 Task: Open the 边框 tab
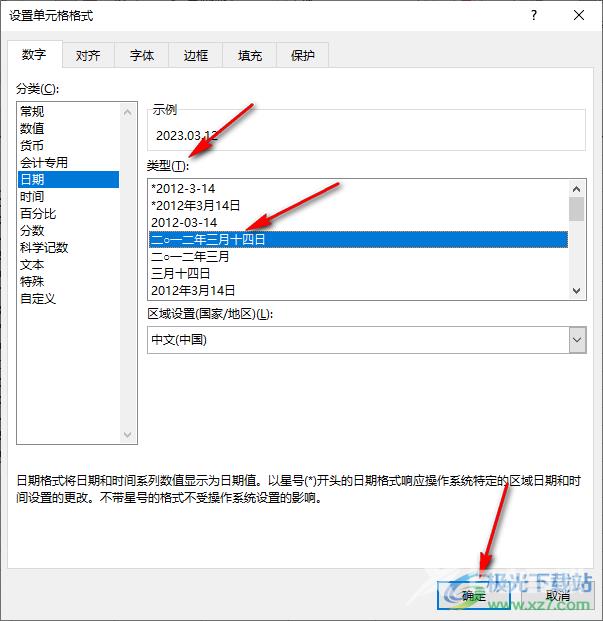(196, 55)
